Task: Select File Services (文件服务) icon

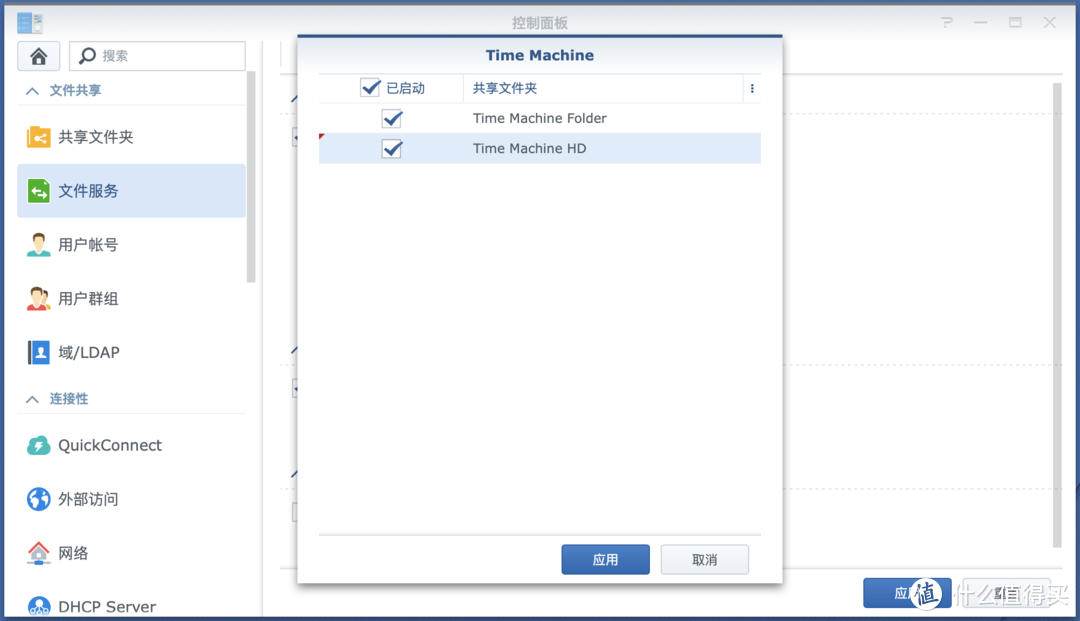Action: coord(39,191)
